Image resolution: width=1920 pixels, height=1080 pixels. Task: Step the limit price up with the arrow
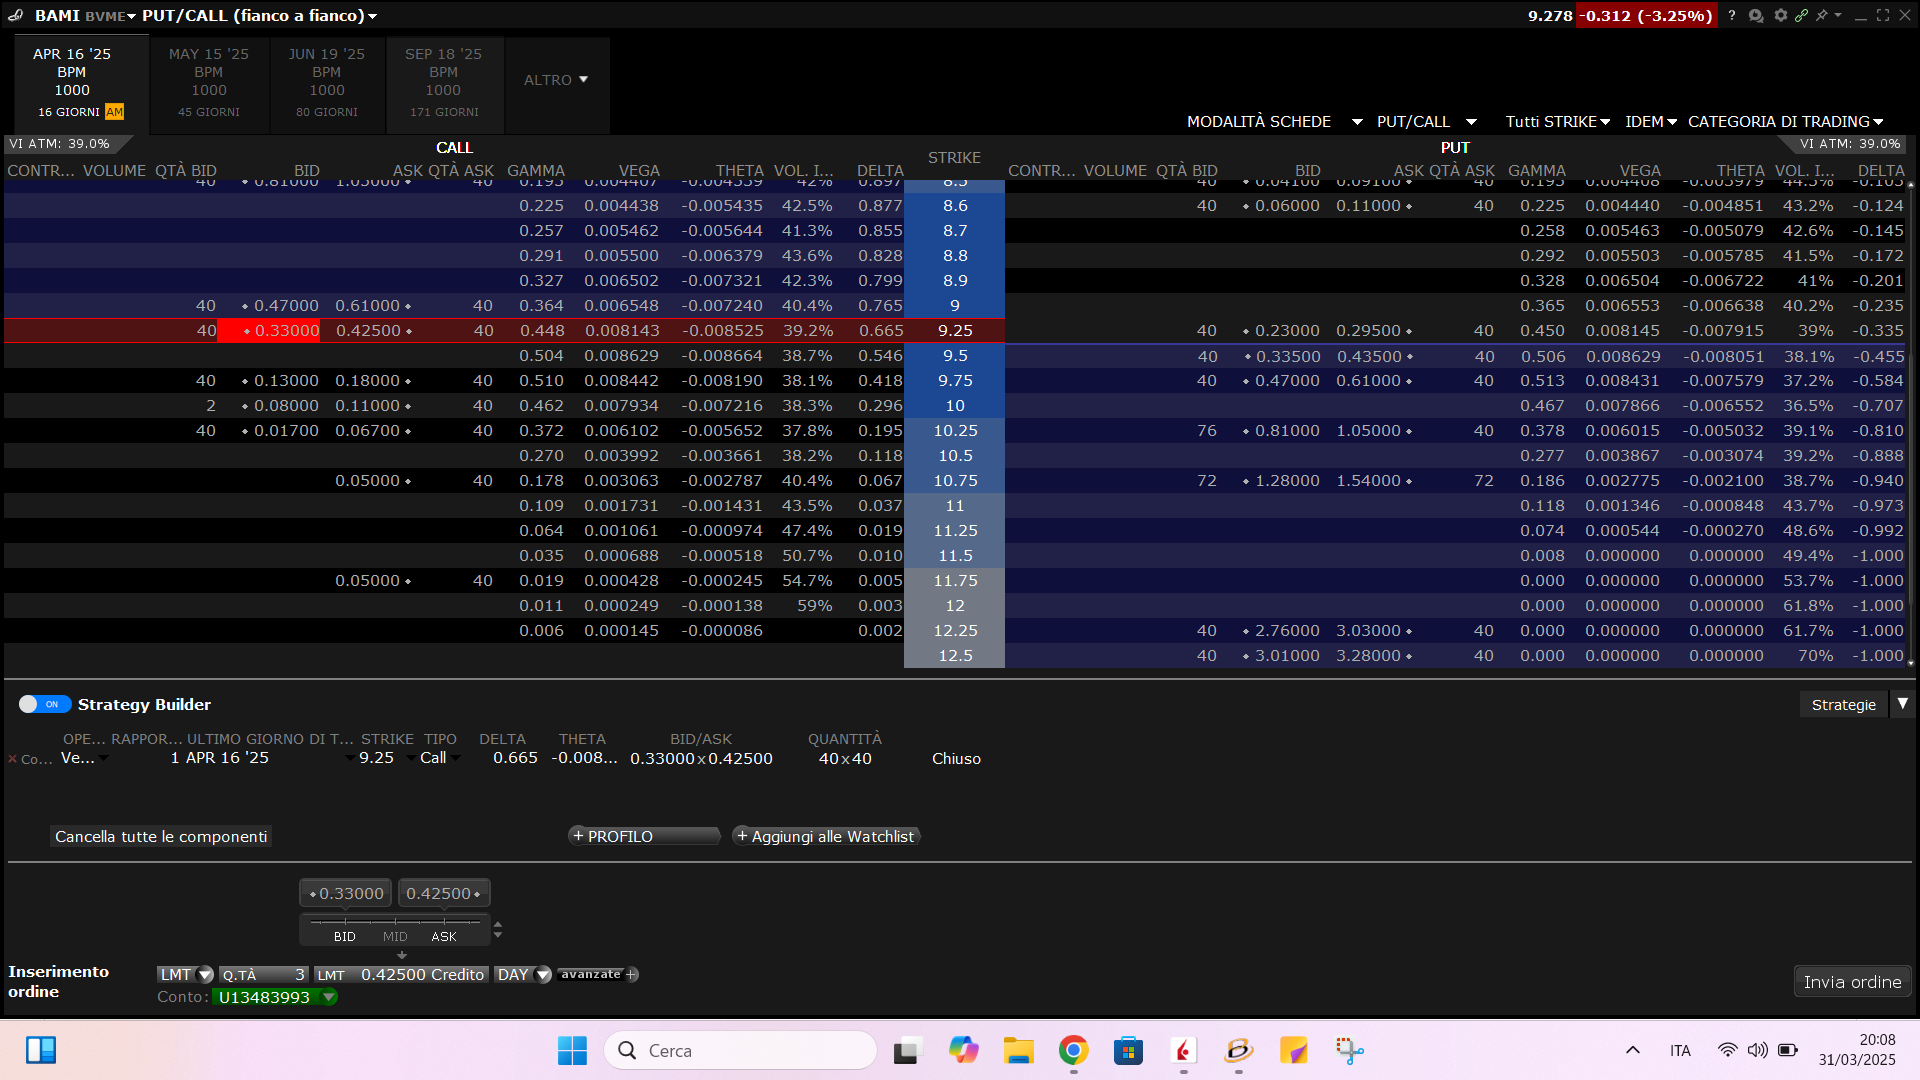[x=498, y=924]
